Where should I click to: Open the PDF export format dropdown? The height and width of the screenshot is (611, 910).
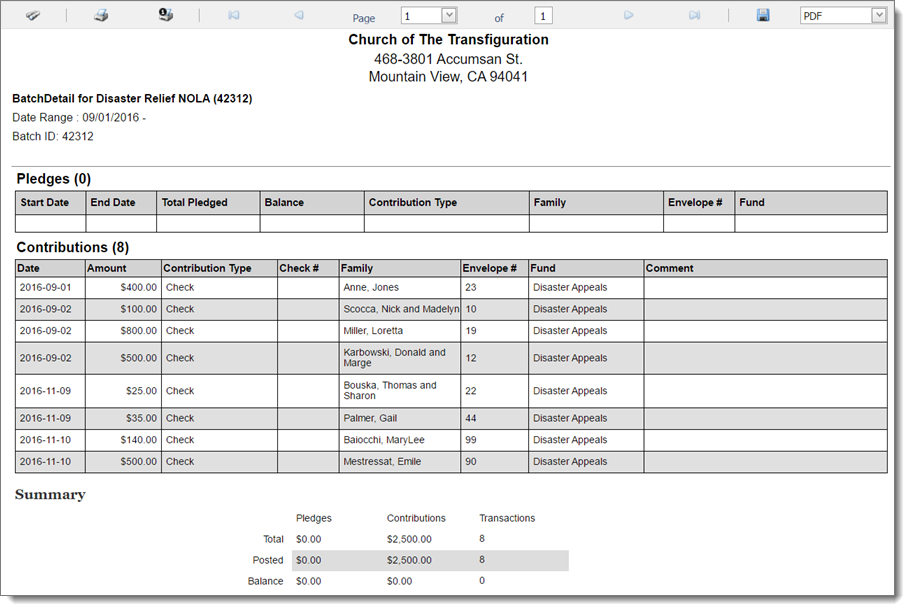coord(879,16)
